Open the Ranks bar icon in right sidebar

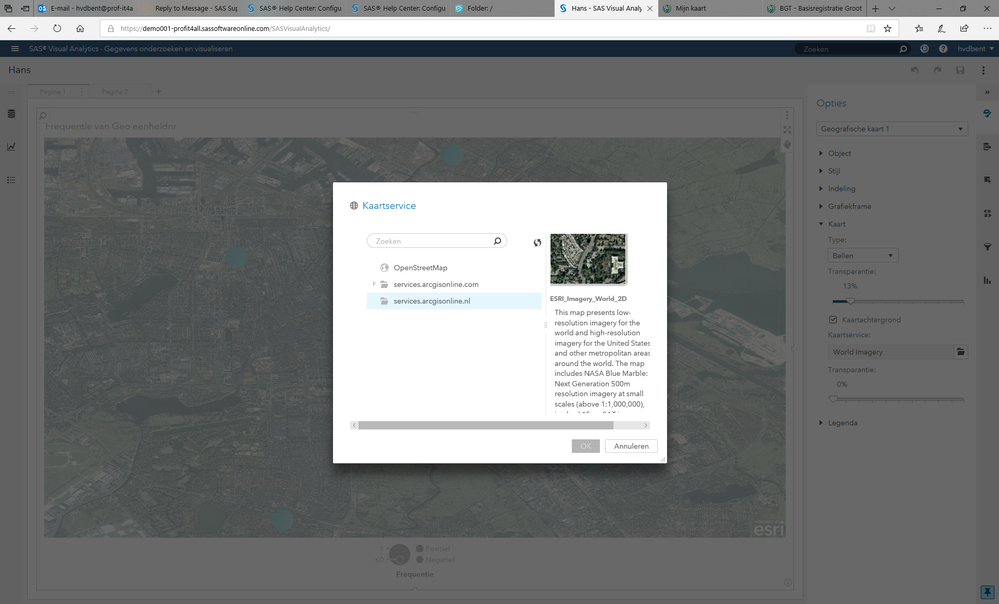click(x=987, y=280)
